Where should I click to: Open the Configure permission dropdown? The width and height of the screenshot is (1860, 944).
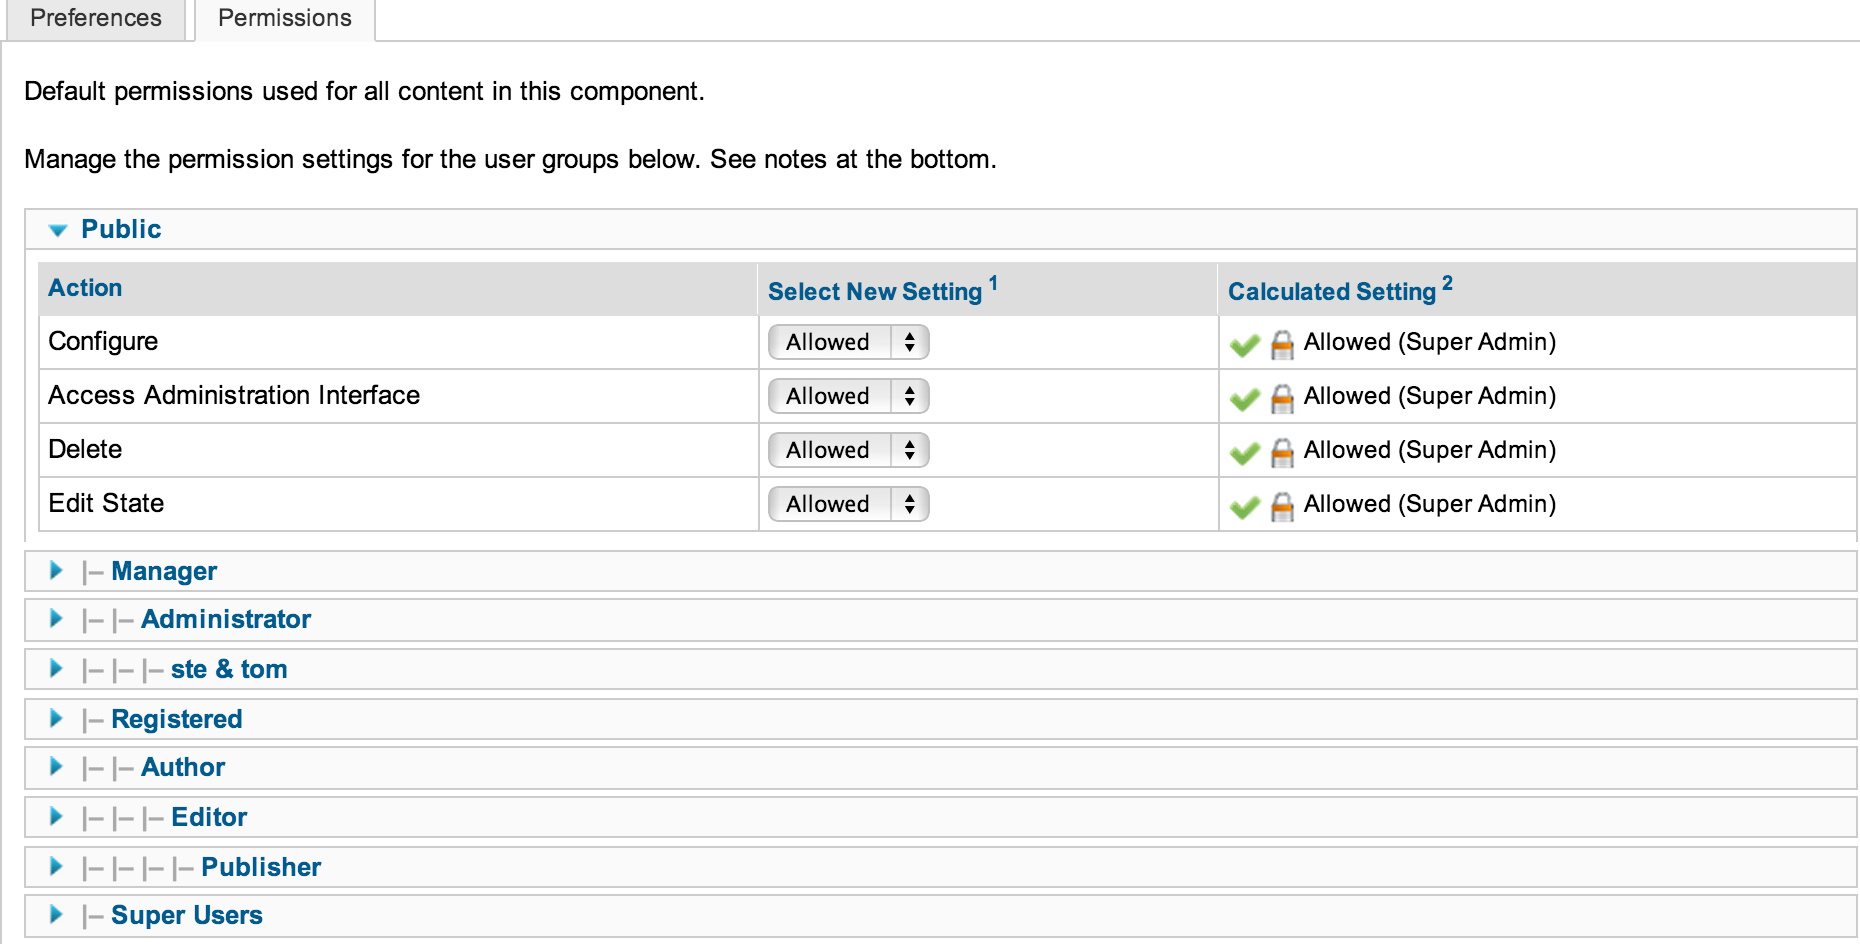848,342
